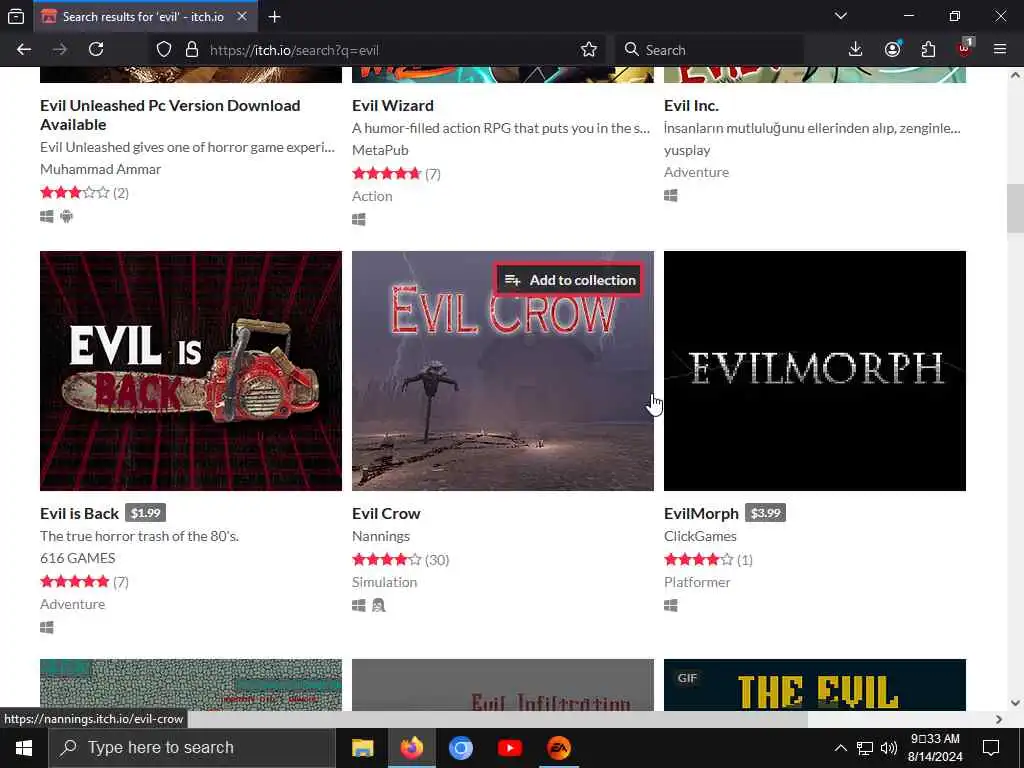Open the Evil Wizard title link
This screenshot has height=768, width=1024.
pyautogui.click(x=392, y=106)
